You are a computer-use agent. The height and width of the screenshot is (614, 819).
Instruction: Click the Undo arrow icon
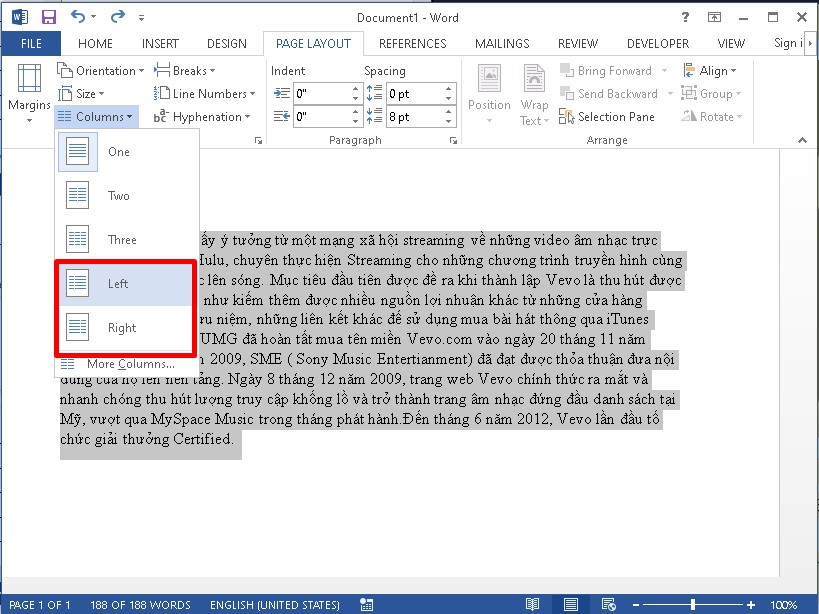point(79,17)
